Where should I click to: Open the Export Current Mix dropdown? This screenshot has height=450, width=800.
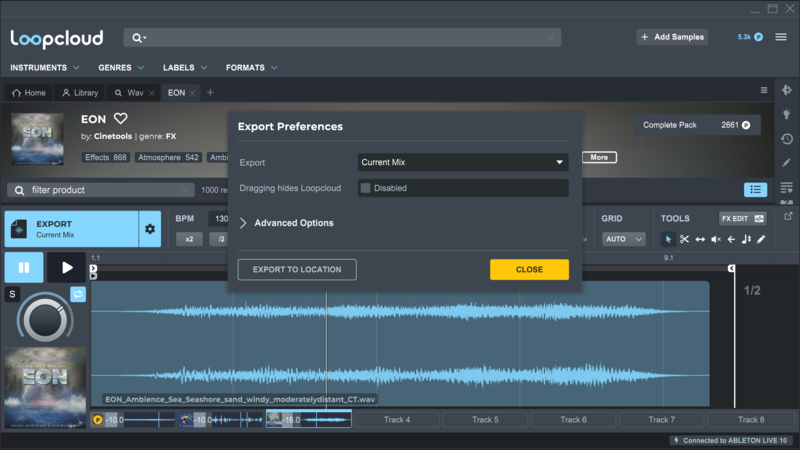(463, 162)
